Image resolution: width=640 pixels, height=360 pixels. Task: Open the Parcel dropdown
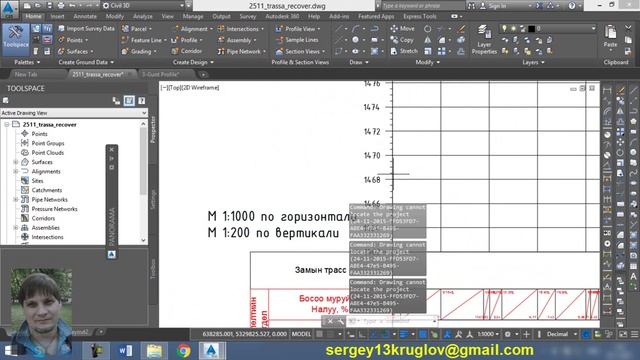pyautogui.click(x=137, y=29)
